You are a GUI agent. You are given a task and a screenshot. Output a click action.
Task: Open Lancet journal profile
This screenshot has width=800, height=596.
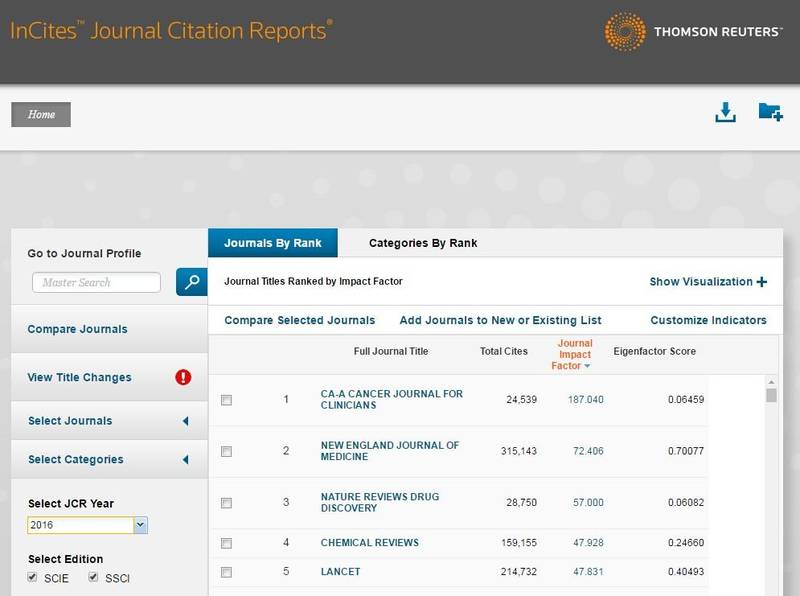pyautogui.click(x=340, y=572)
